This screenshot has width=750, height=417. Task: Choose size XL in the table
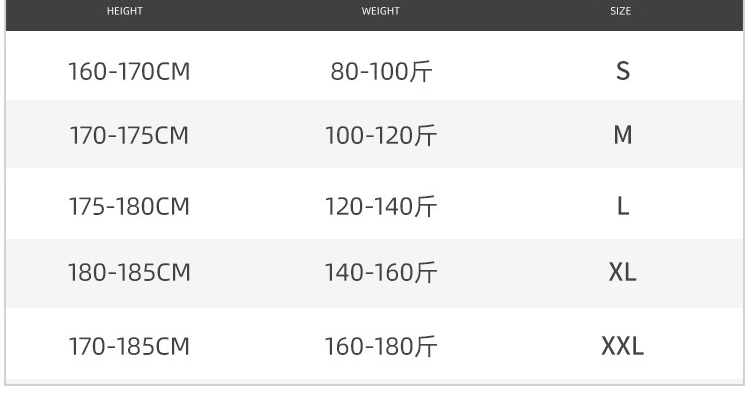pyautogui.click(x=622, y=272)
